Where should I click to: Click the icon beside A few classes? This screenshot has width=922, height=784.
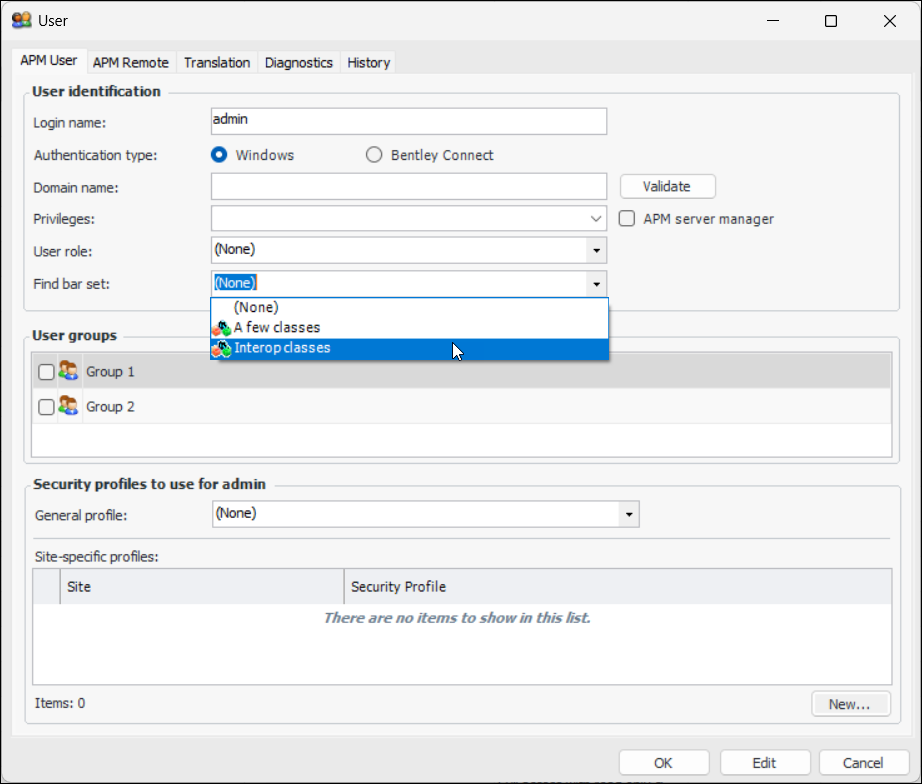(221, 328)
